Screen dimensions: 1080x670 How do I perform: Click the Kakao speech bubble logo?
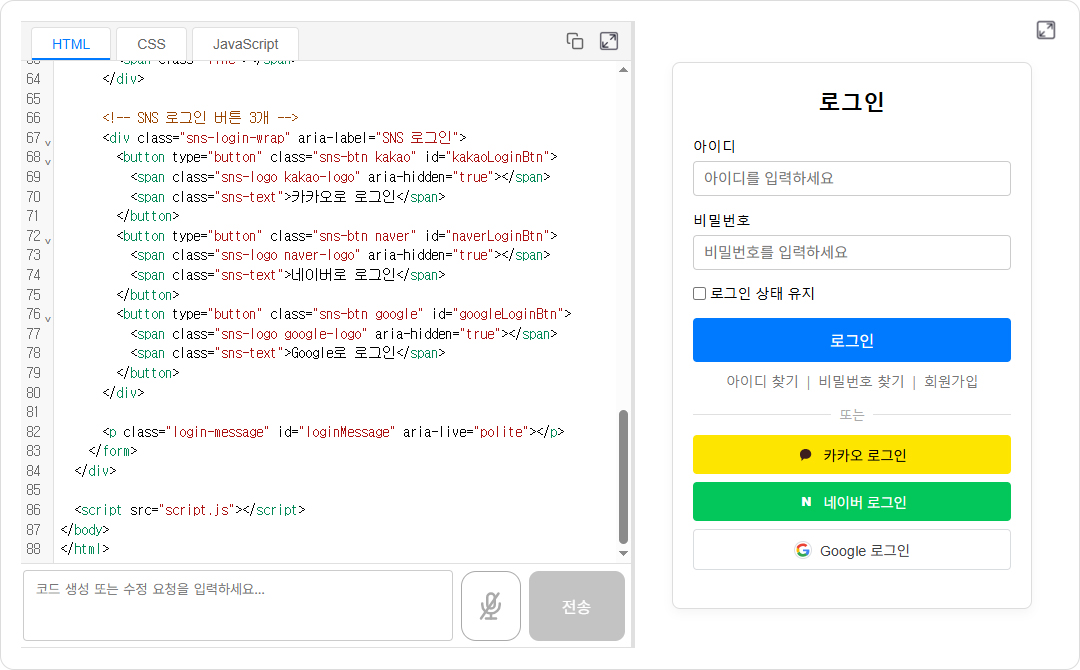point(806,455)
